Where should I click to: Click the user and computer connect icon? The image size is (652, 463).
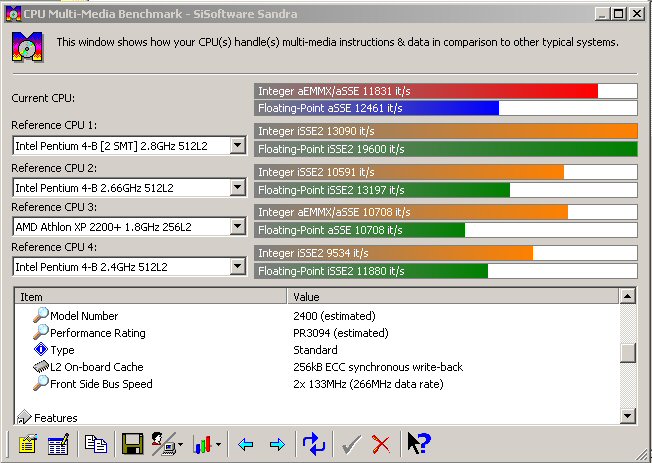coord(163,444)
